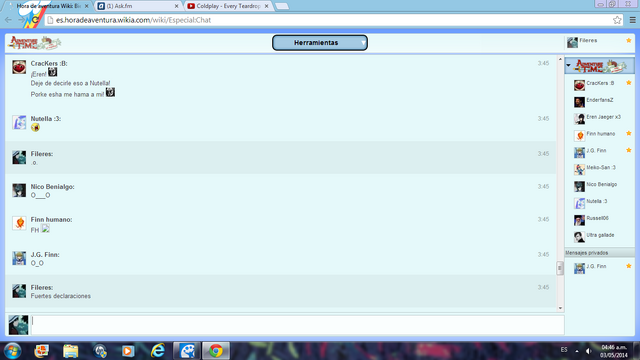Click the chat scrollbar down arrow
The image size is (640, 360).
560,308
